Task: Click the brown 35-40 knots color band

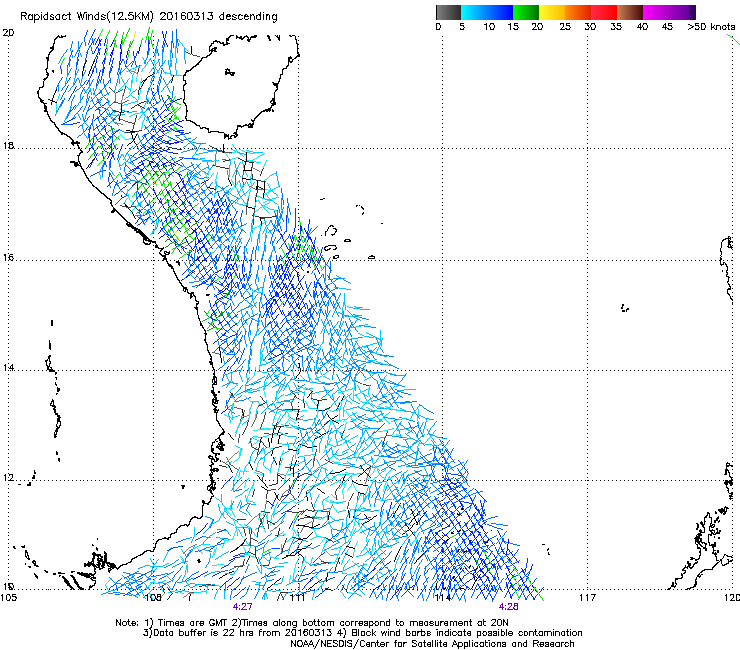Action: coord(630,12)
